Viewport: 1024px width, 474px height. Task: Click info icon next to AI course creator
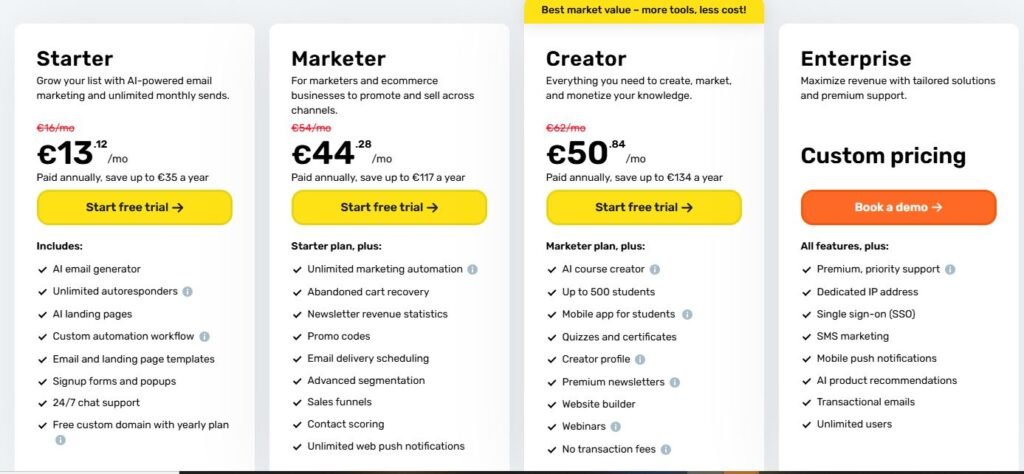point(654,269)
